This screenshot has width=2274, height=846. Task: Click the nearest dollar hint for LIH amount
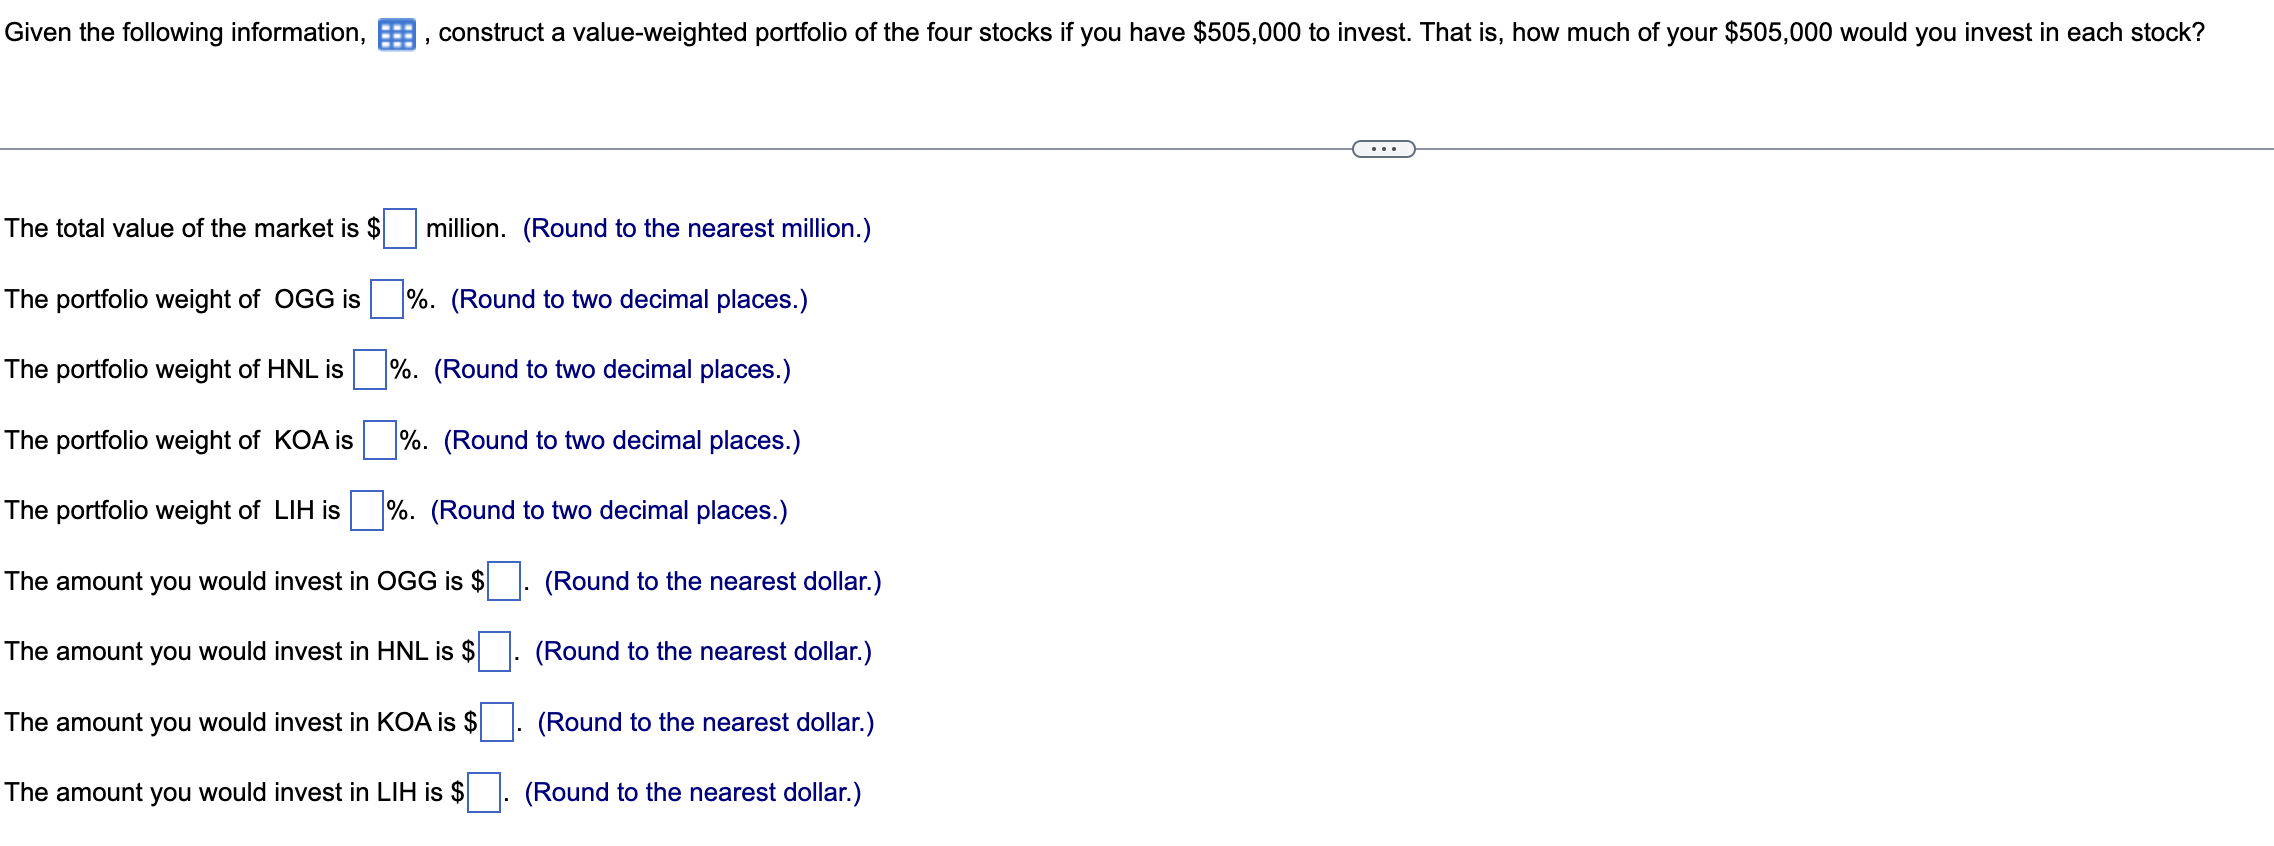693,792
